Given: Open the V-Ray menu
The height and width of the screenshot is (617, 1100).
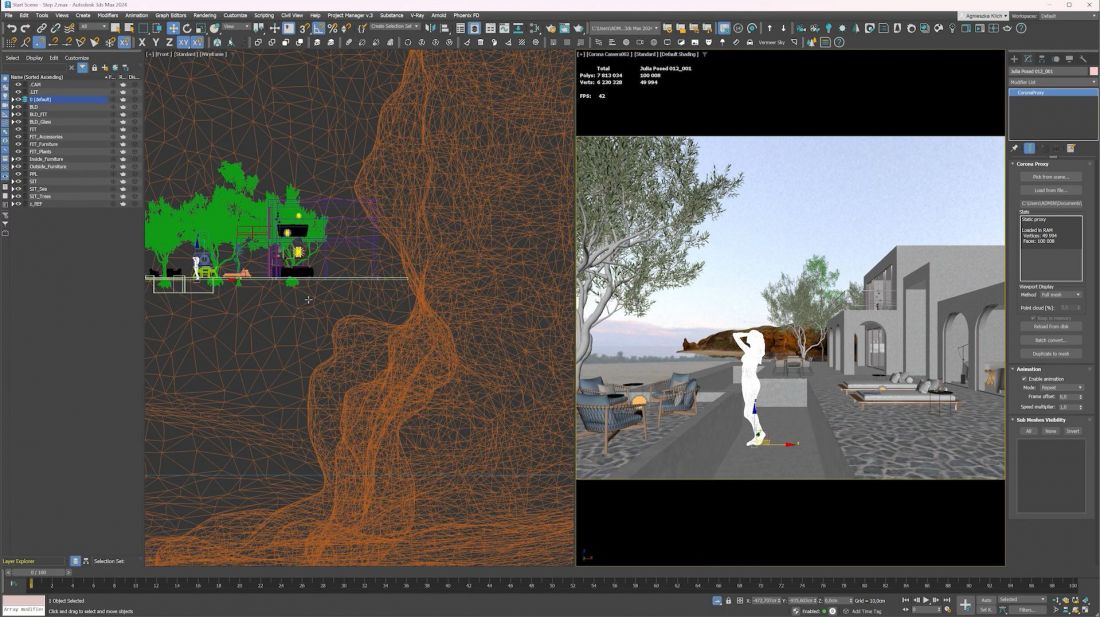Looking at the screenshot, I should point(417,15).
